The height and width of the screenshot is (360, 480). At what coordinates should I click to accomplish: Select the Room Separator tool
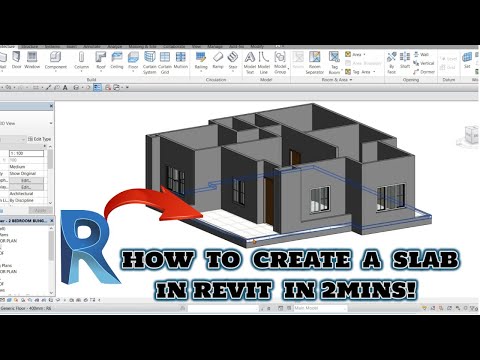click(314, 63)
